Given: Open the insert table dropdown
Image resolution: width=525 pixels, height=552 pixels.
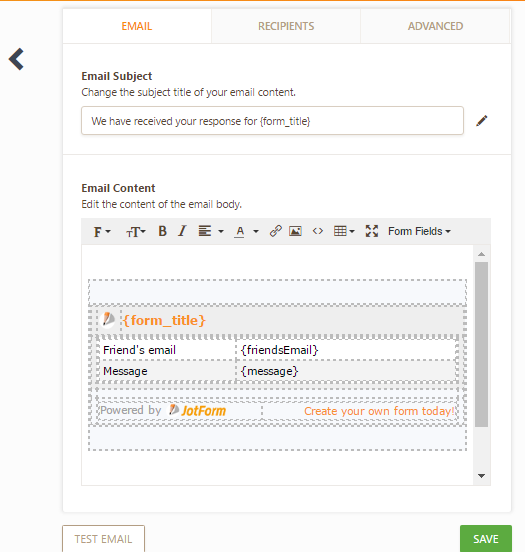Looking at the screenshot, I should coord(344,231).
